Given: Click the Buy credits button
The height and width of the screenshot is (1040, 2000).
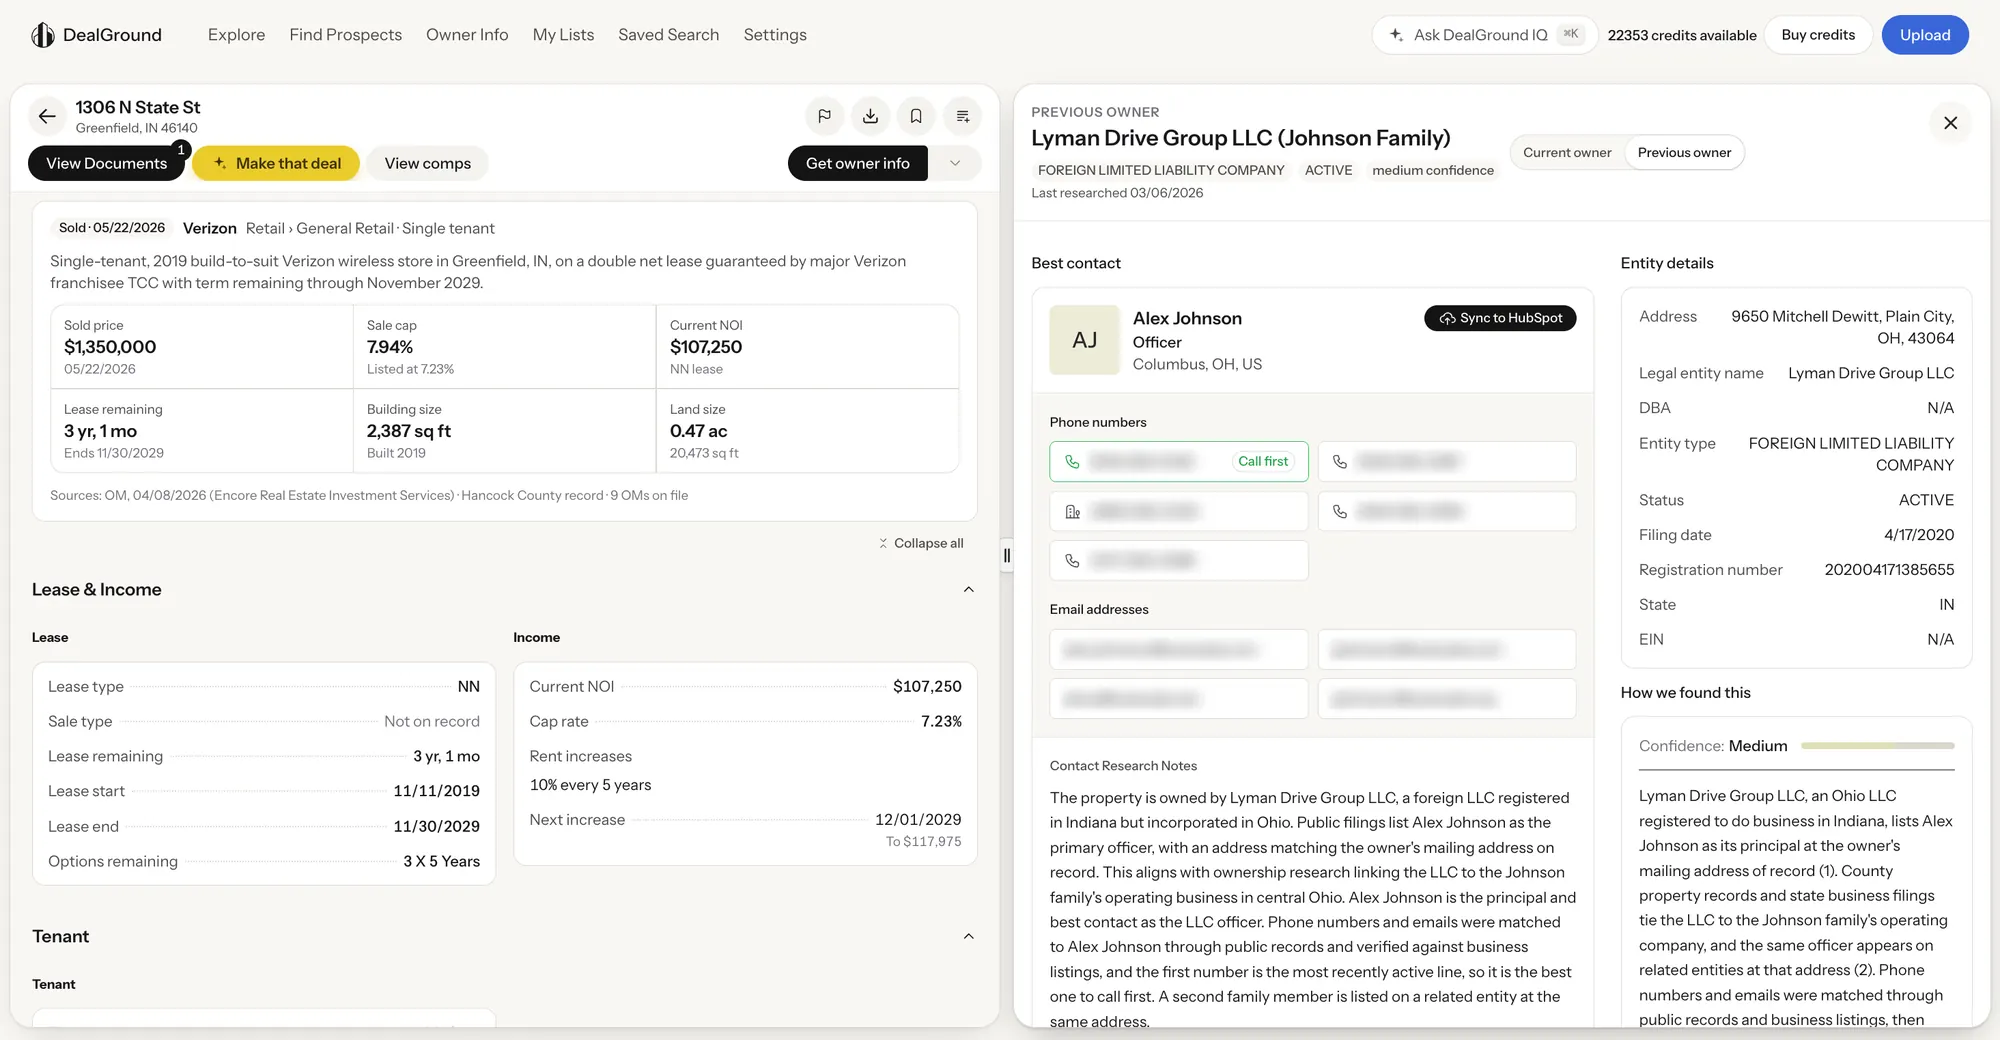Looking at the screenshot, I should 1818,35.
